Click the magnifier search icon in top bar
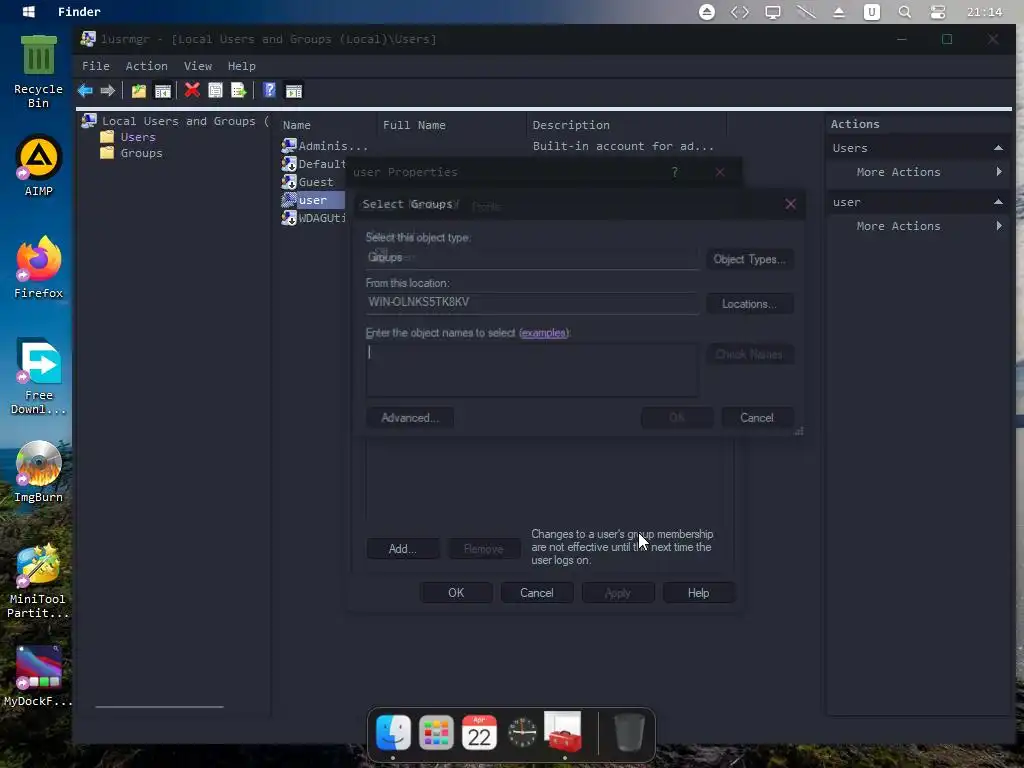Image resolution: width=1024 pixels, height=768 pixels. tap(904, 12)
